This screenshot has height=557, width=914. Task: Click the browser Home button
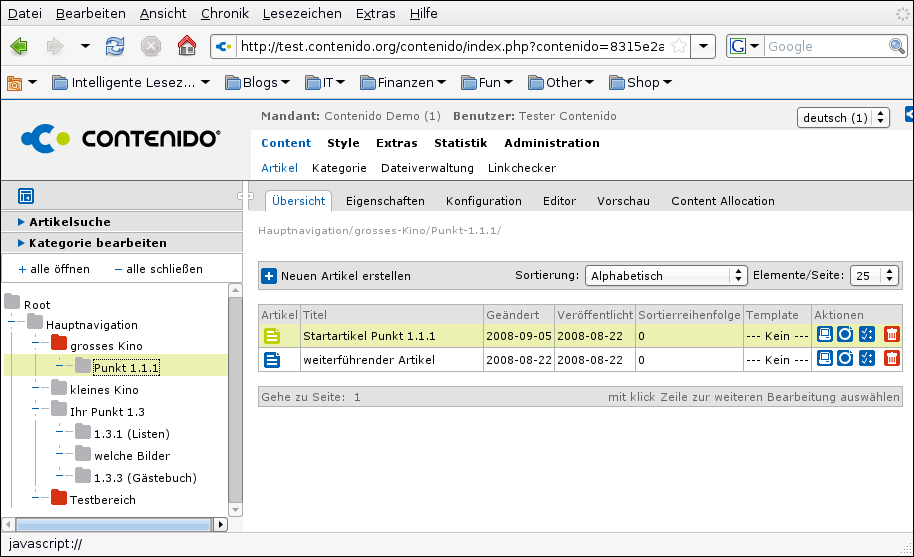click(186, 46)
